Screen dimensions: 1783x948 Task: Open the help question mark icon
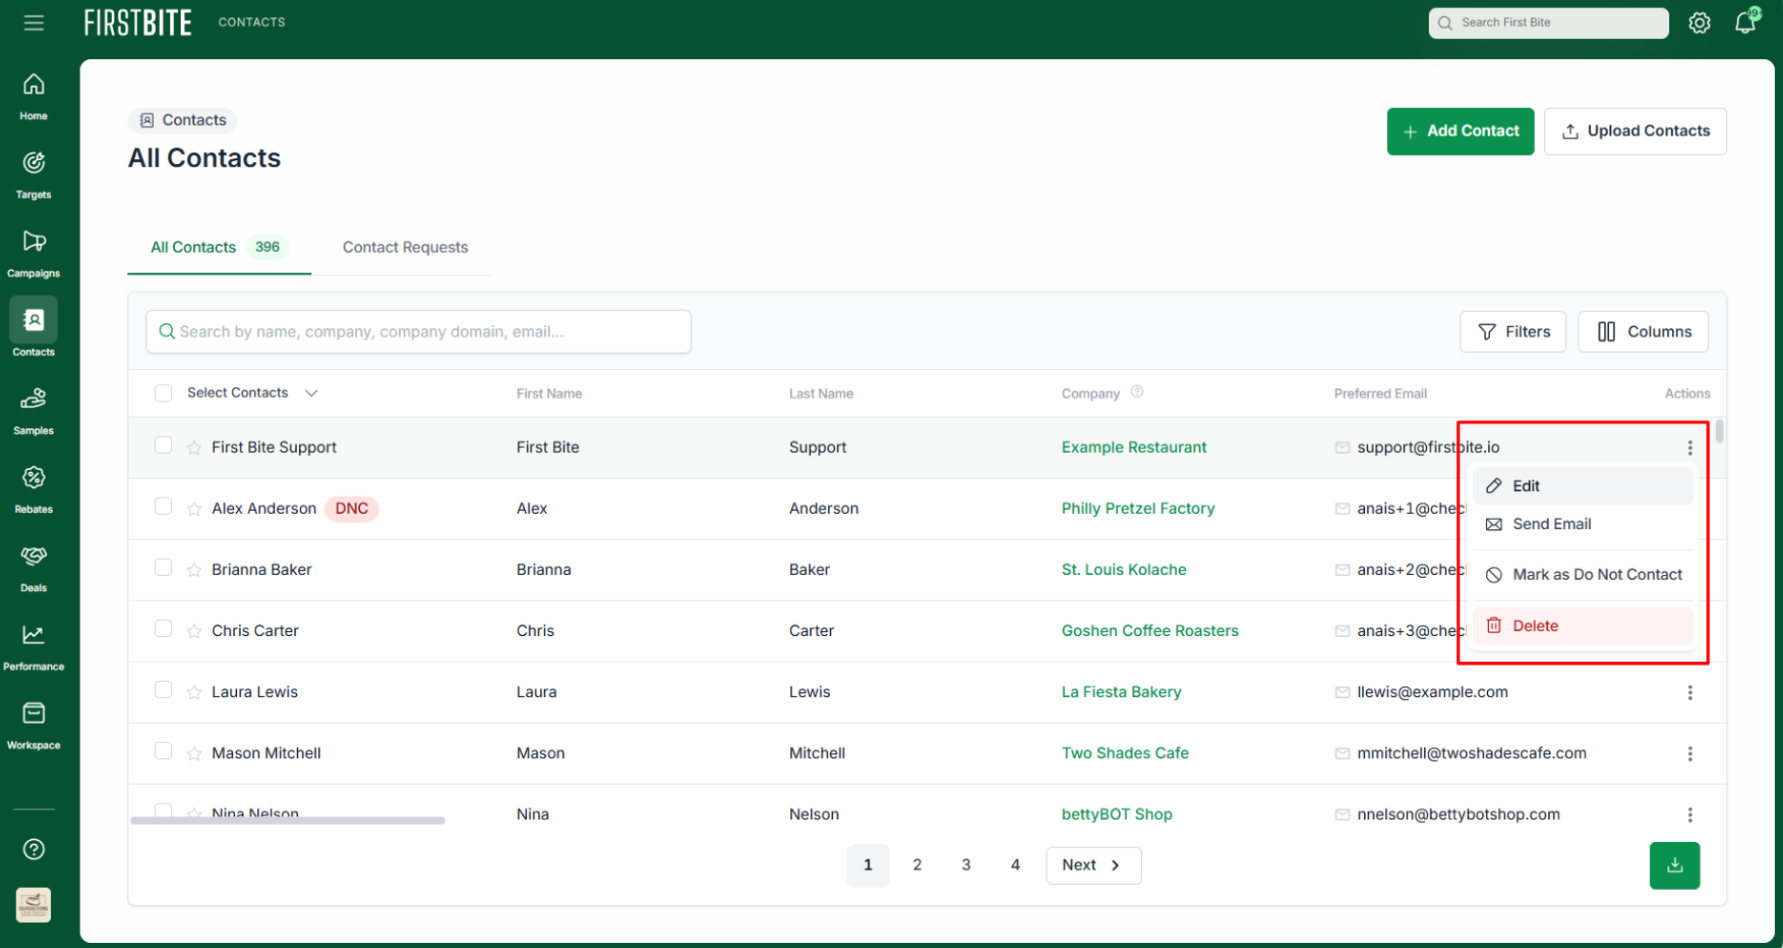(x=34, y=849)
